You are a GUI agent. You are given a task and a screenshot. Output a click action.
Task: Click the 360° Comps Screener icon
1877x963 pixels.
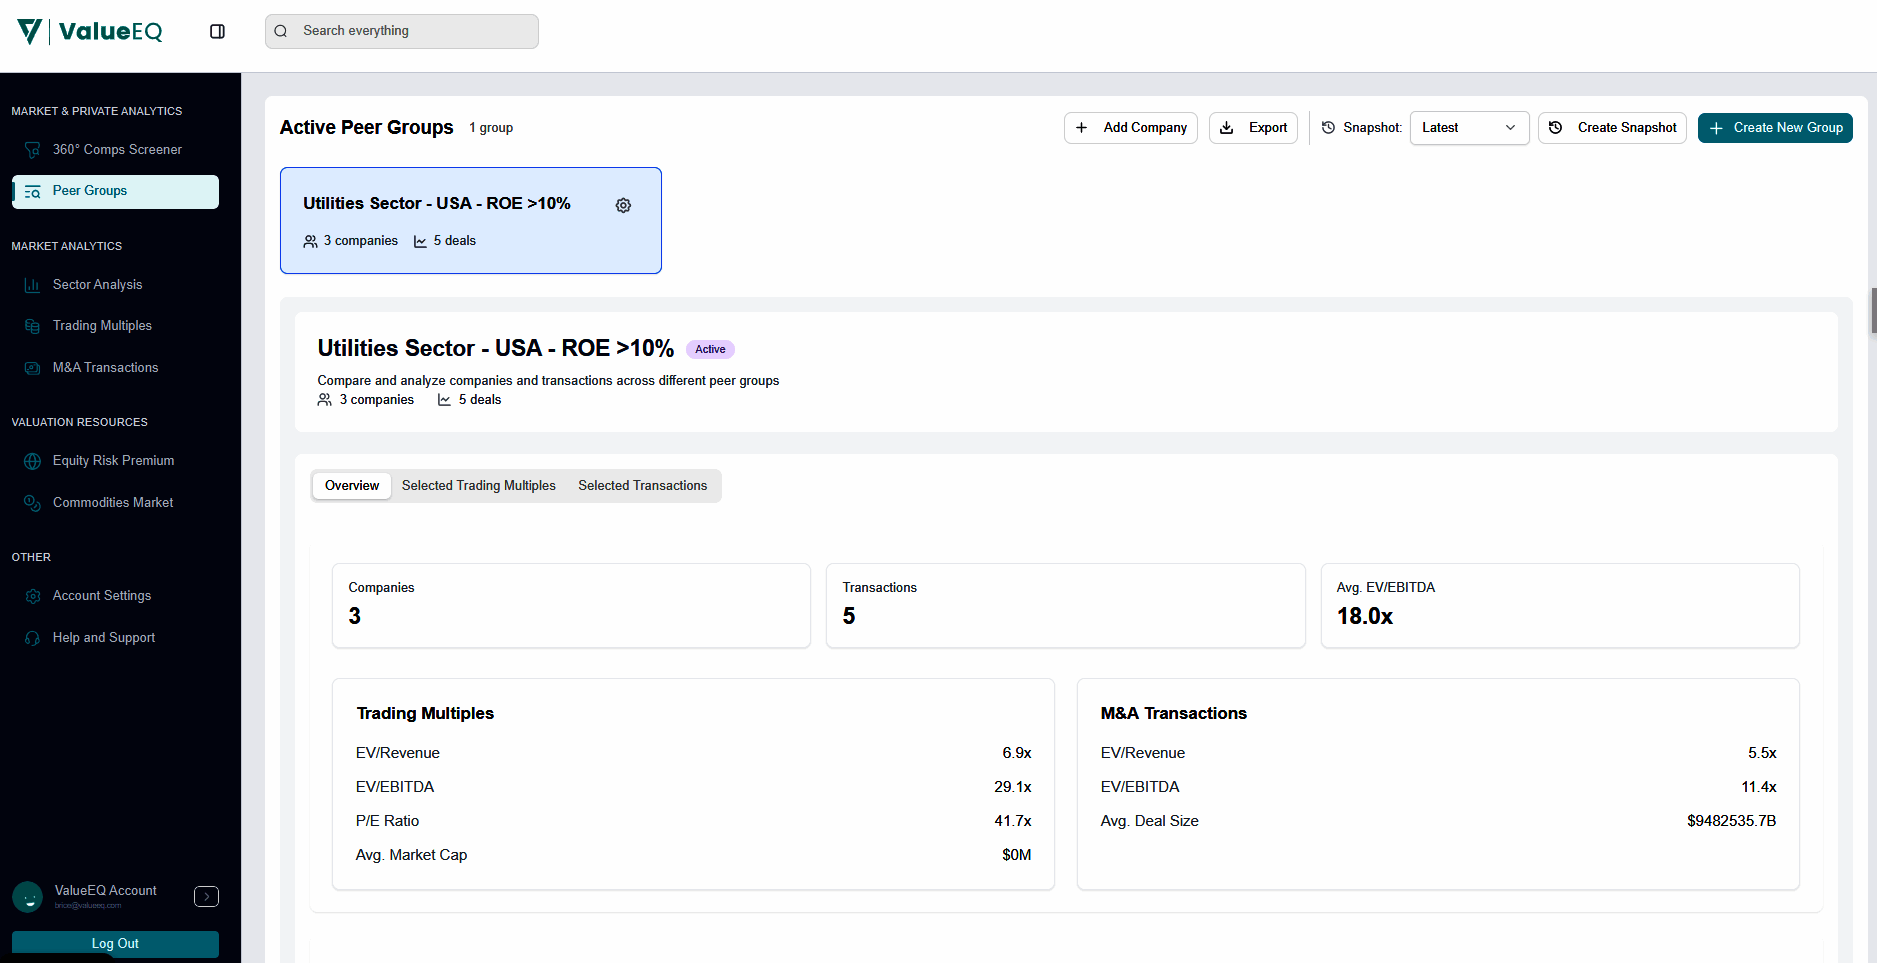[x=32, y=150]
